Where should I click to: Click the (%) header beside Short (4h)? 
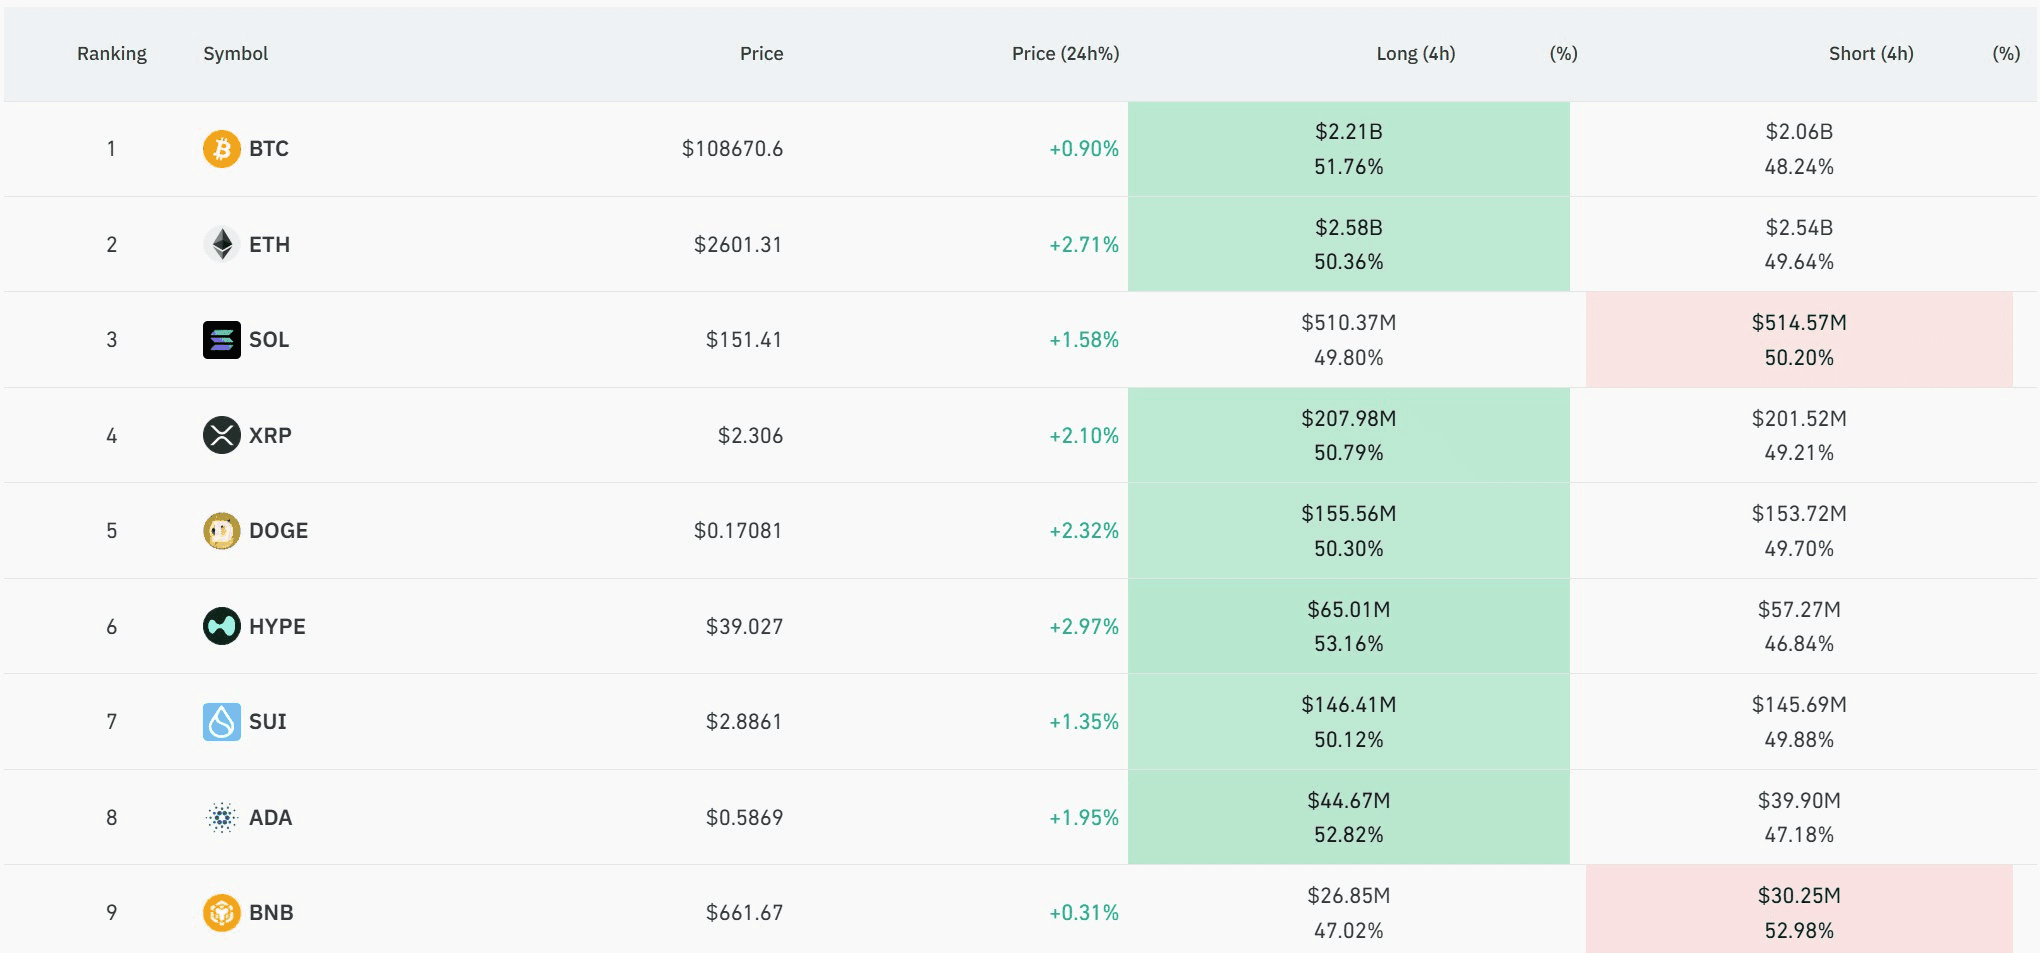[x=2006, y=54]
